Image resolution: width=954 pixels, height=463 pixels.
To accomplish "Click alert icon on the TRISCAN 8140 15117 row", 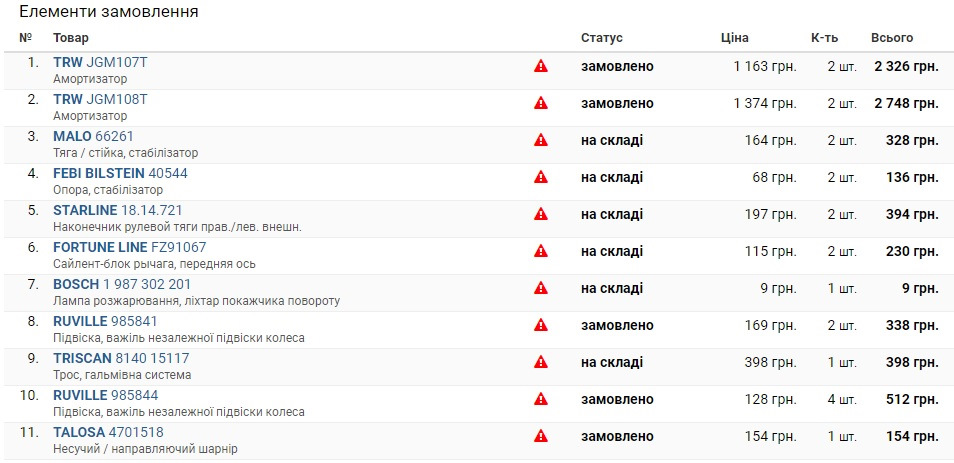I will 540,363.
